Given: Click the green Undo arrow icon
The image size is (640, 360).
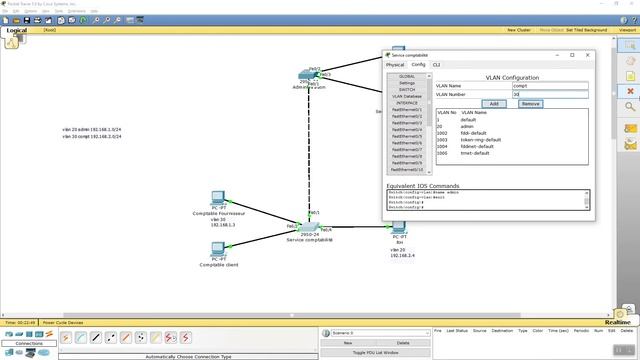Looking at the screenshot, I should 84,20.
